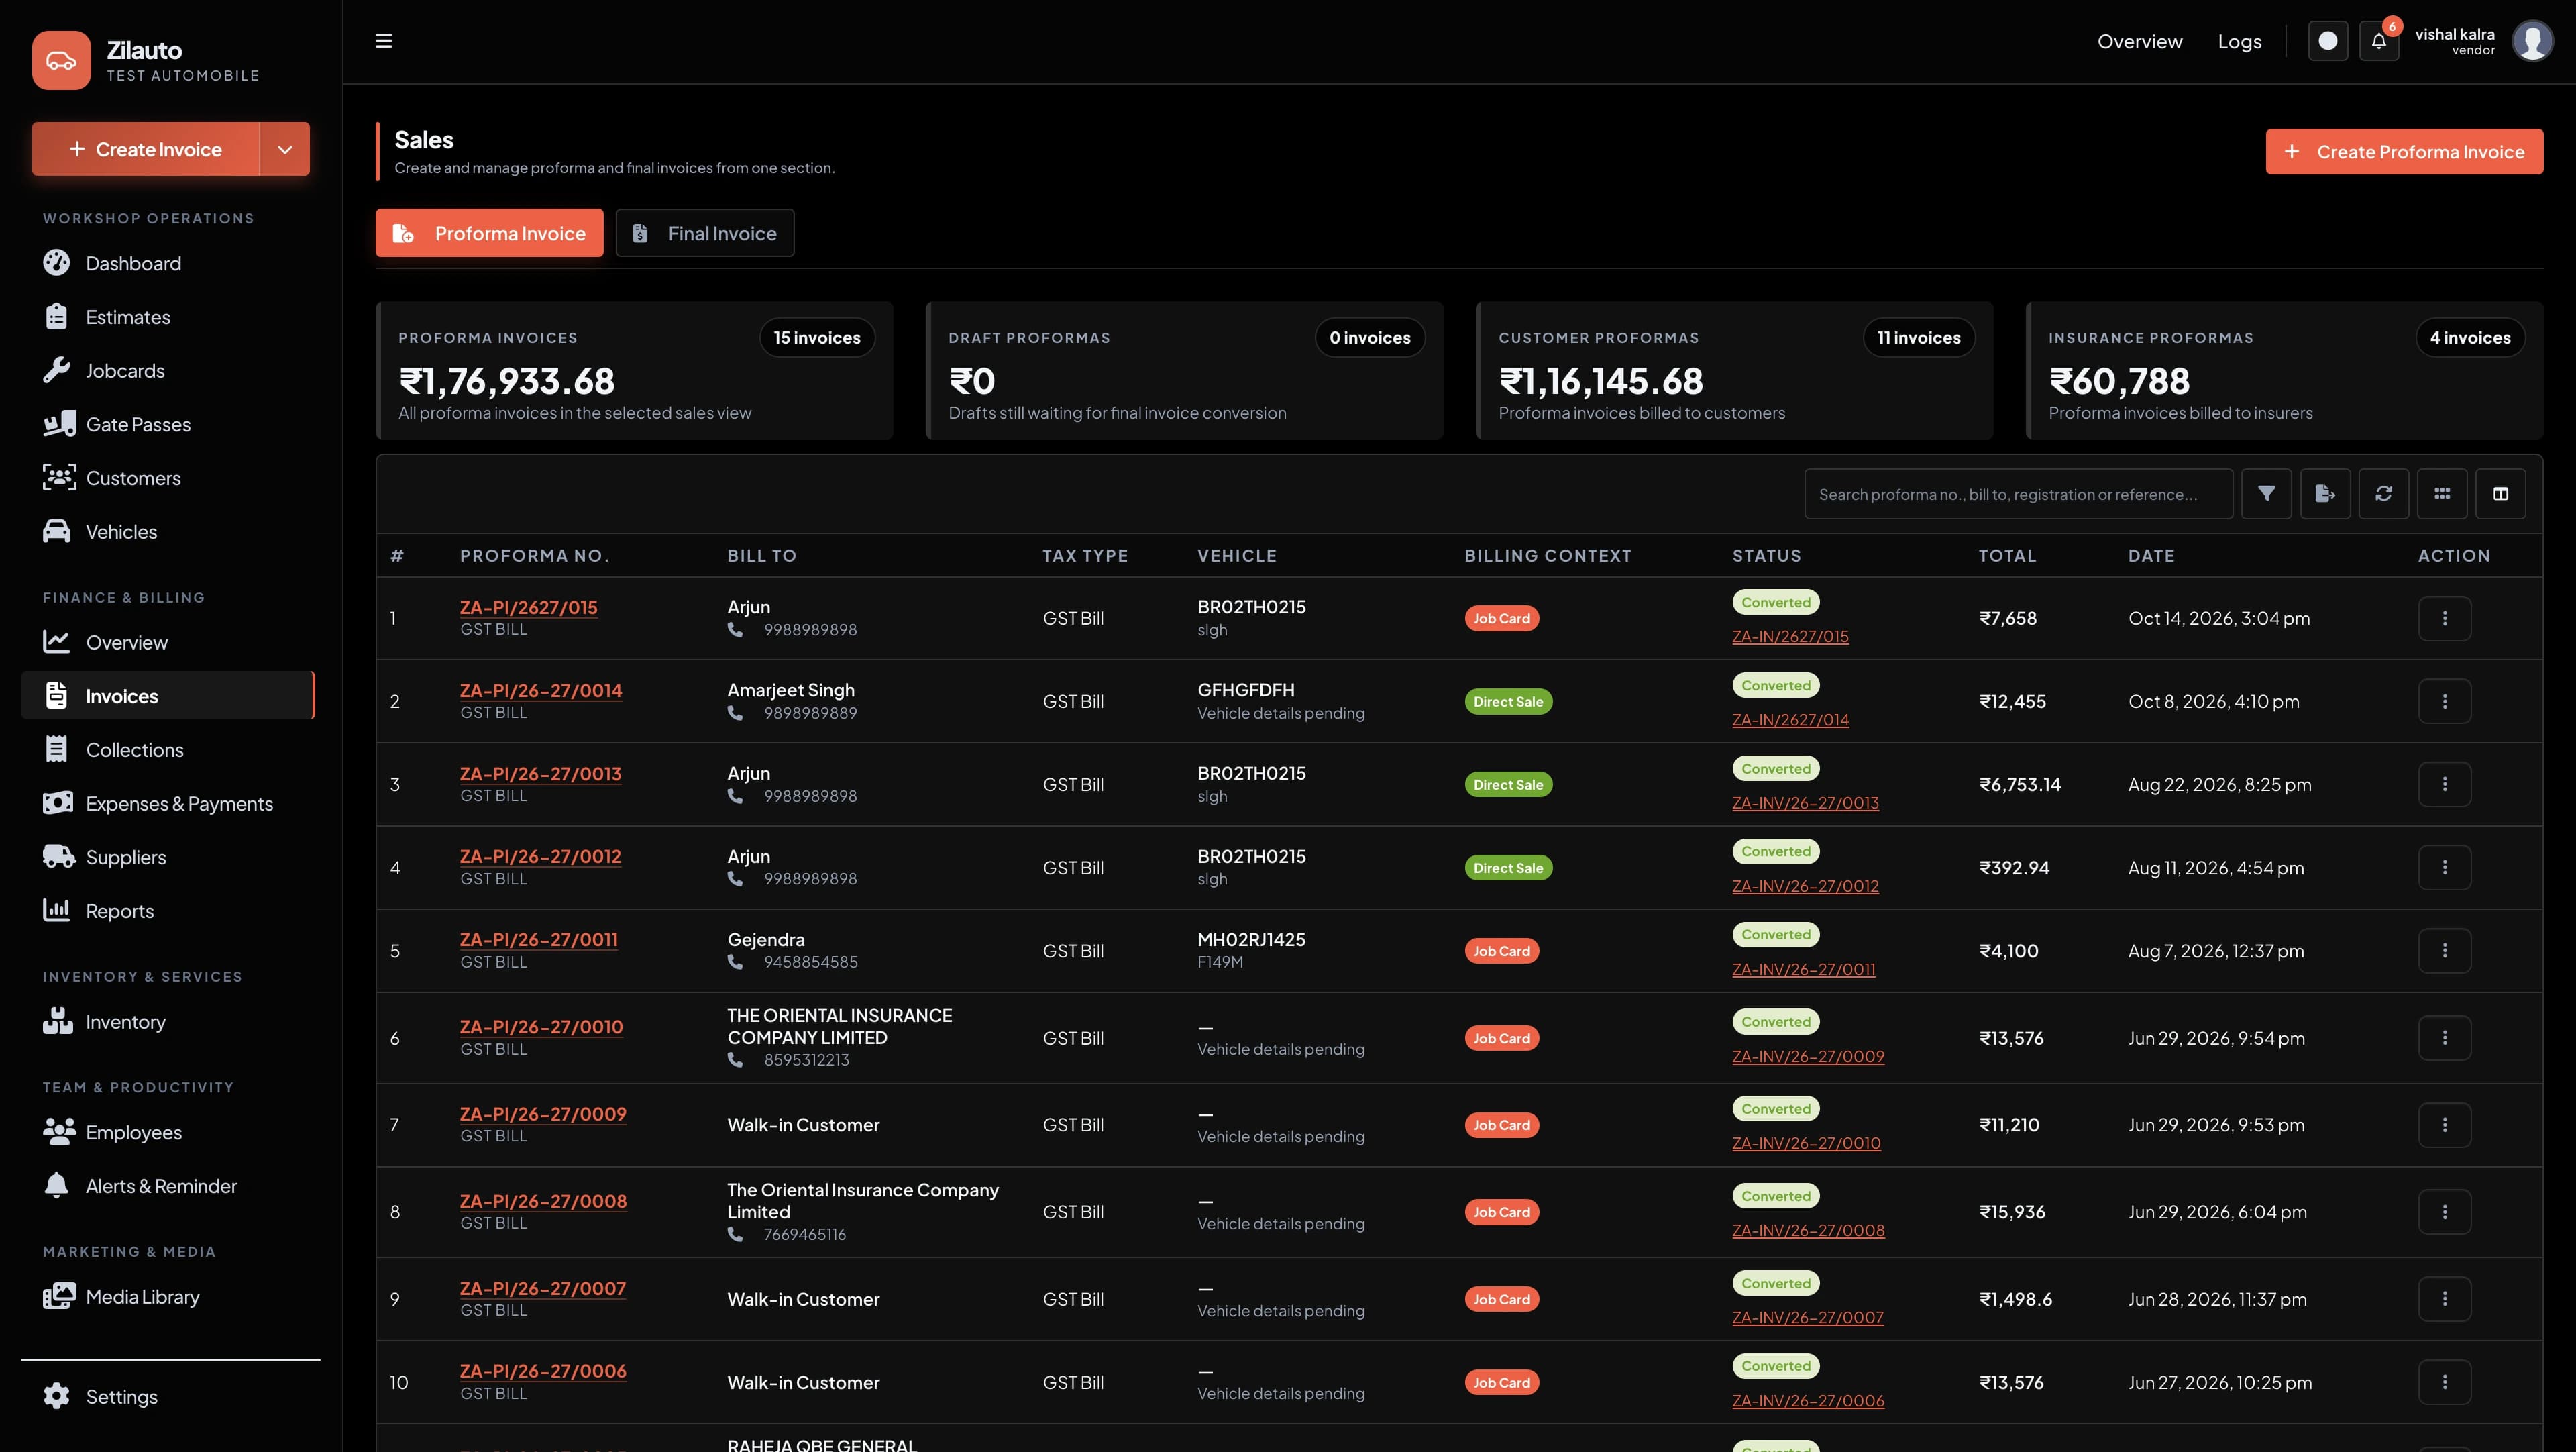The width and height of the screenshot is (2576, 1452).
Task: Open actions menu for ZA-PI/26-27/0008 row
Action: coord(2444,1212)
